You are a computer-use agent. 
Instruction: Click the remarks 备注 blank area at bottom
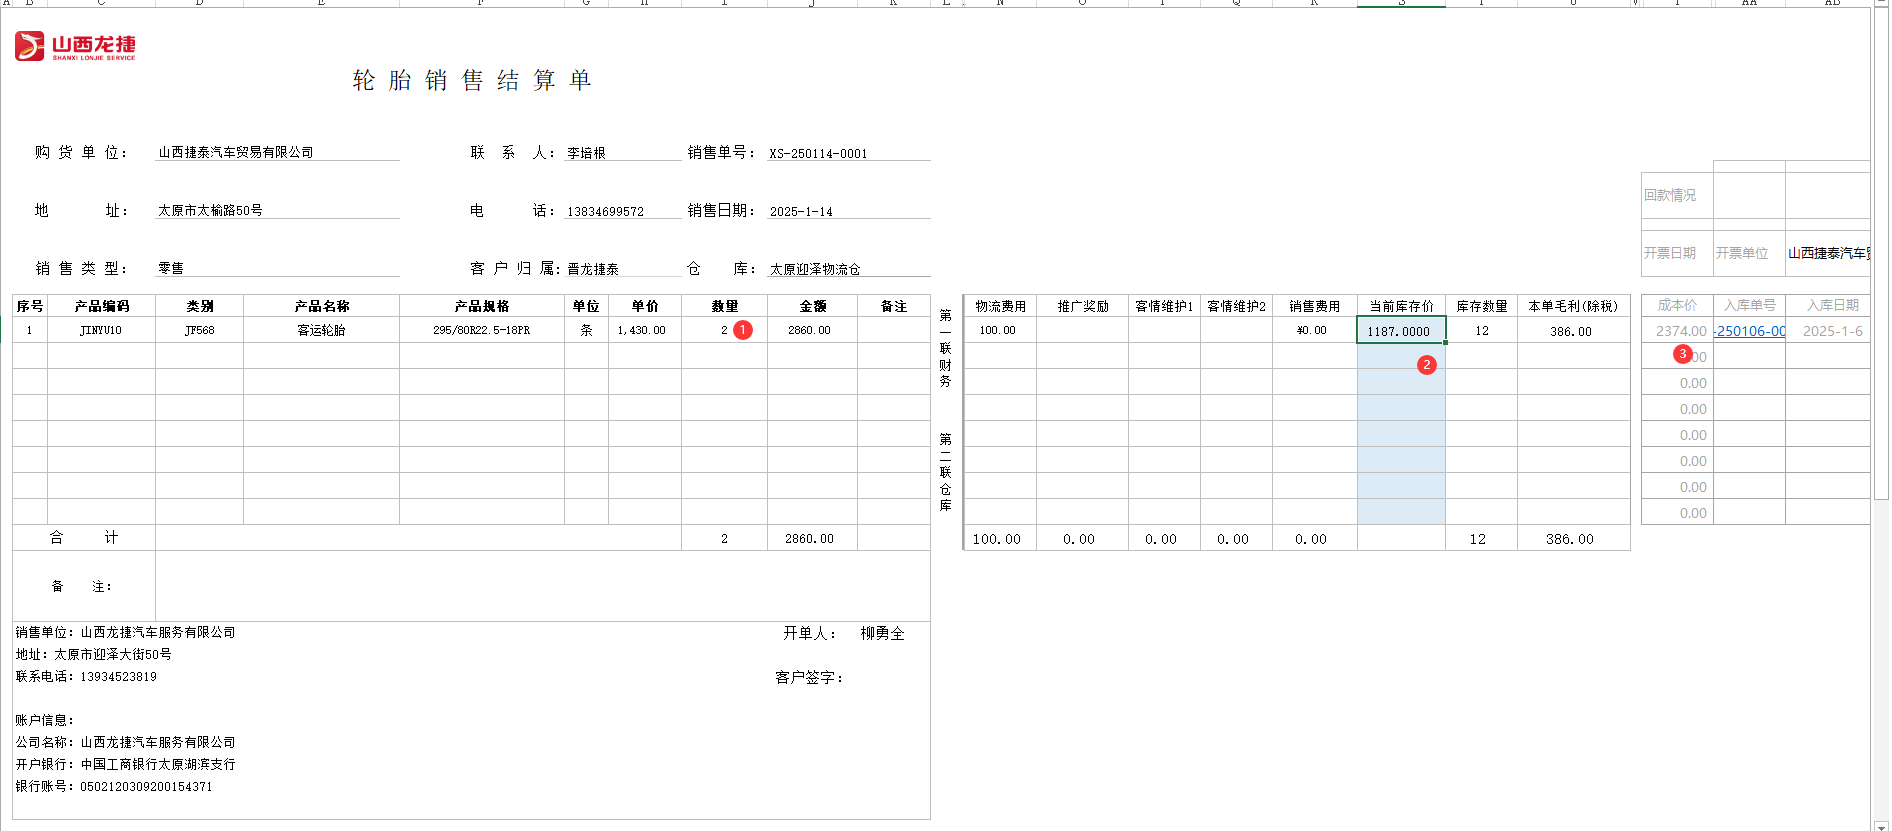(540, 586)
